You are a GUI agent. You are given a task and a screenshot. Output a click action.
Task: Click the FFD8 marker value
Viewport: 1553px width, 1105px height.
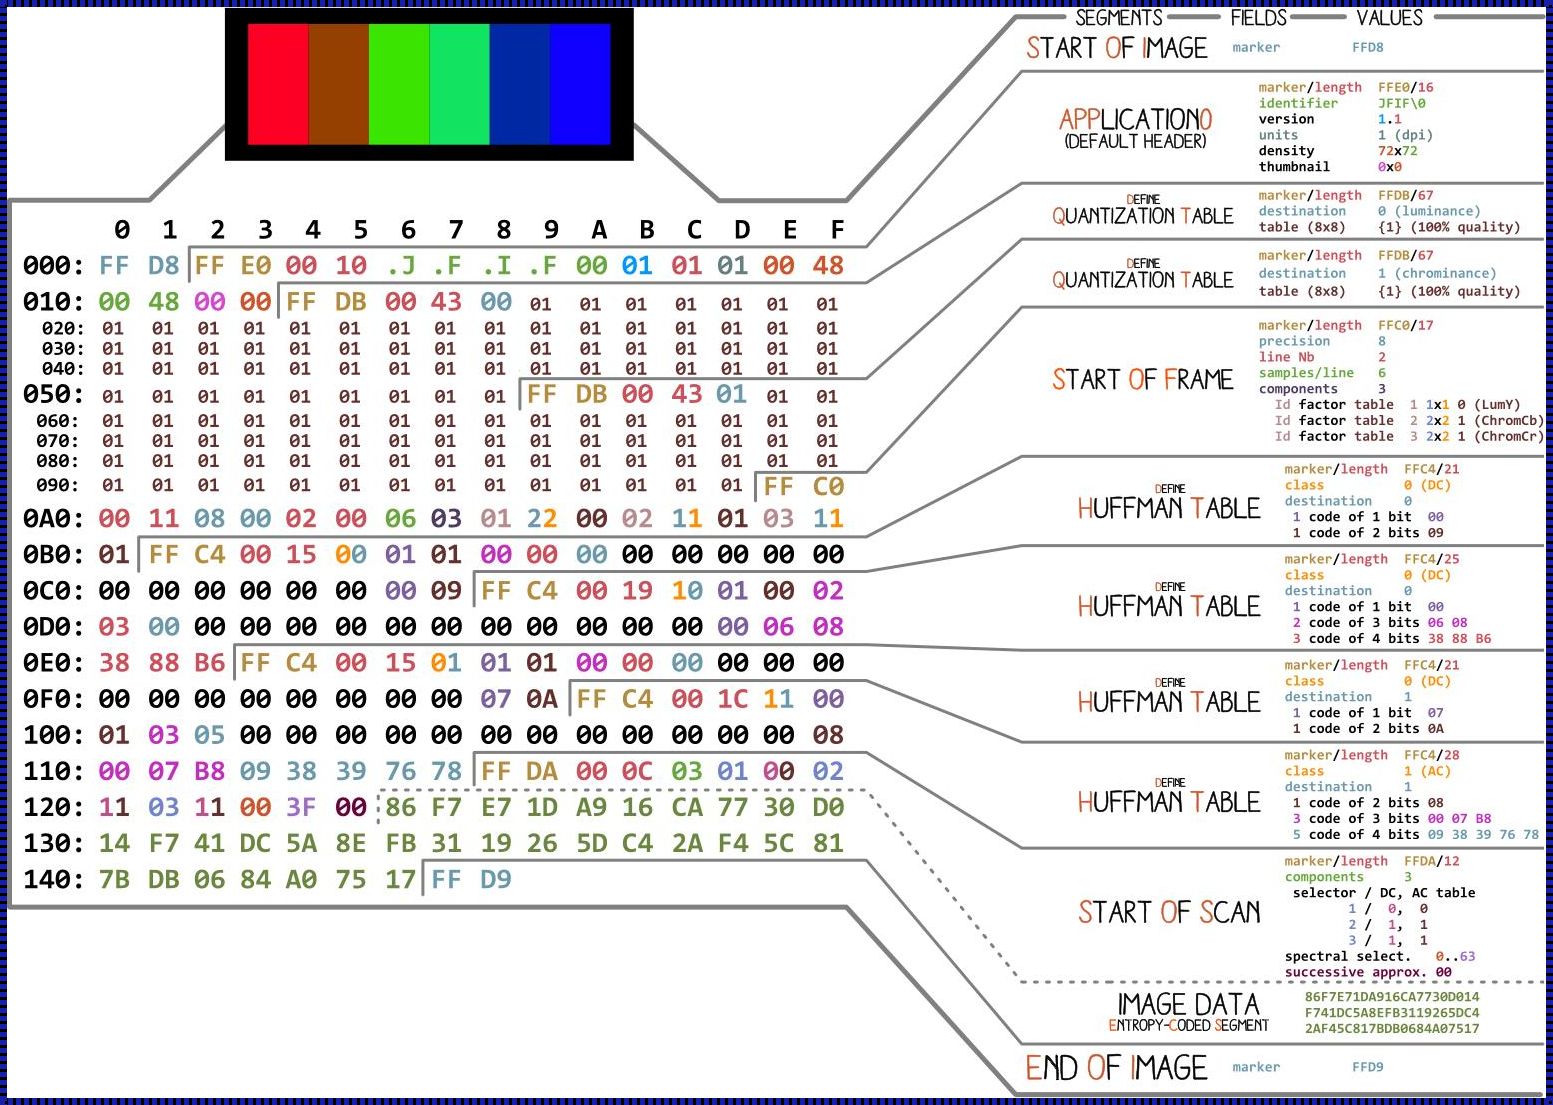tap(1368, 47)
